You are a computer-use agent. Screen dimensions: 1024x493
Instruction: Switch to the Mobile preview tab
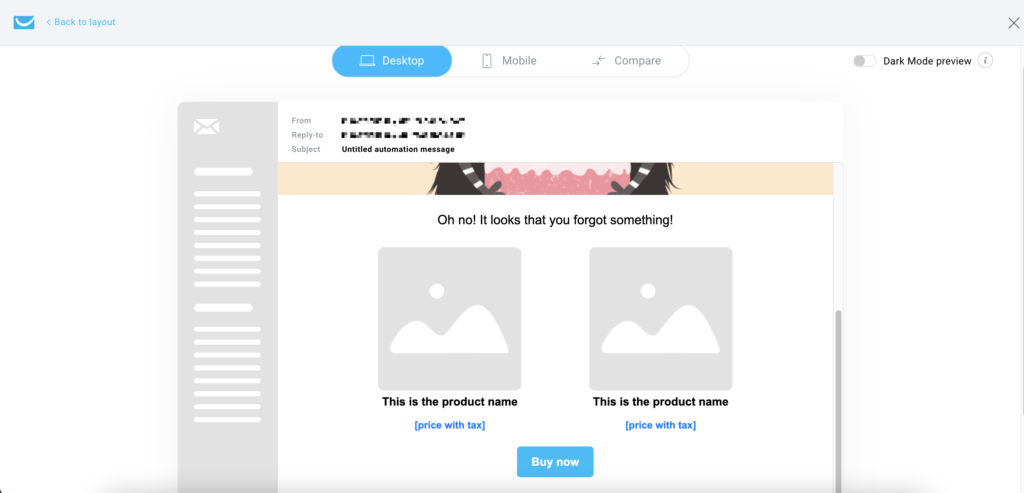click(x=509, y=61)
